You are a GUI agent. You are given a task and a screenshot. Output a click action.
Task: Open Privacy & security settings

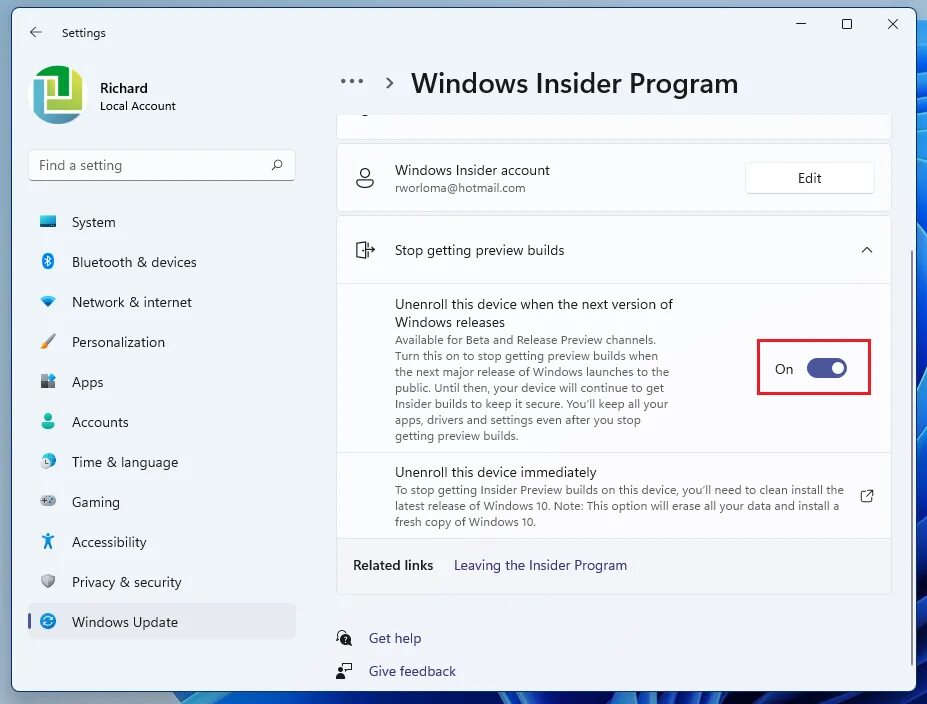pos(126,582)
